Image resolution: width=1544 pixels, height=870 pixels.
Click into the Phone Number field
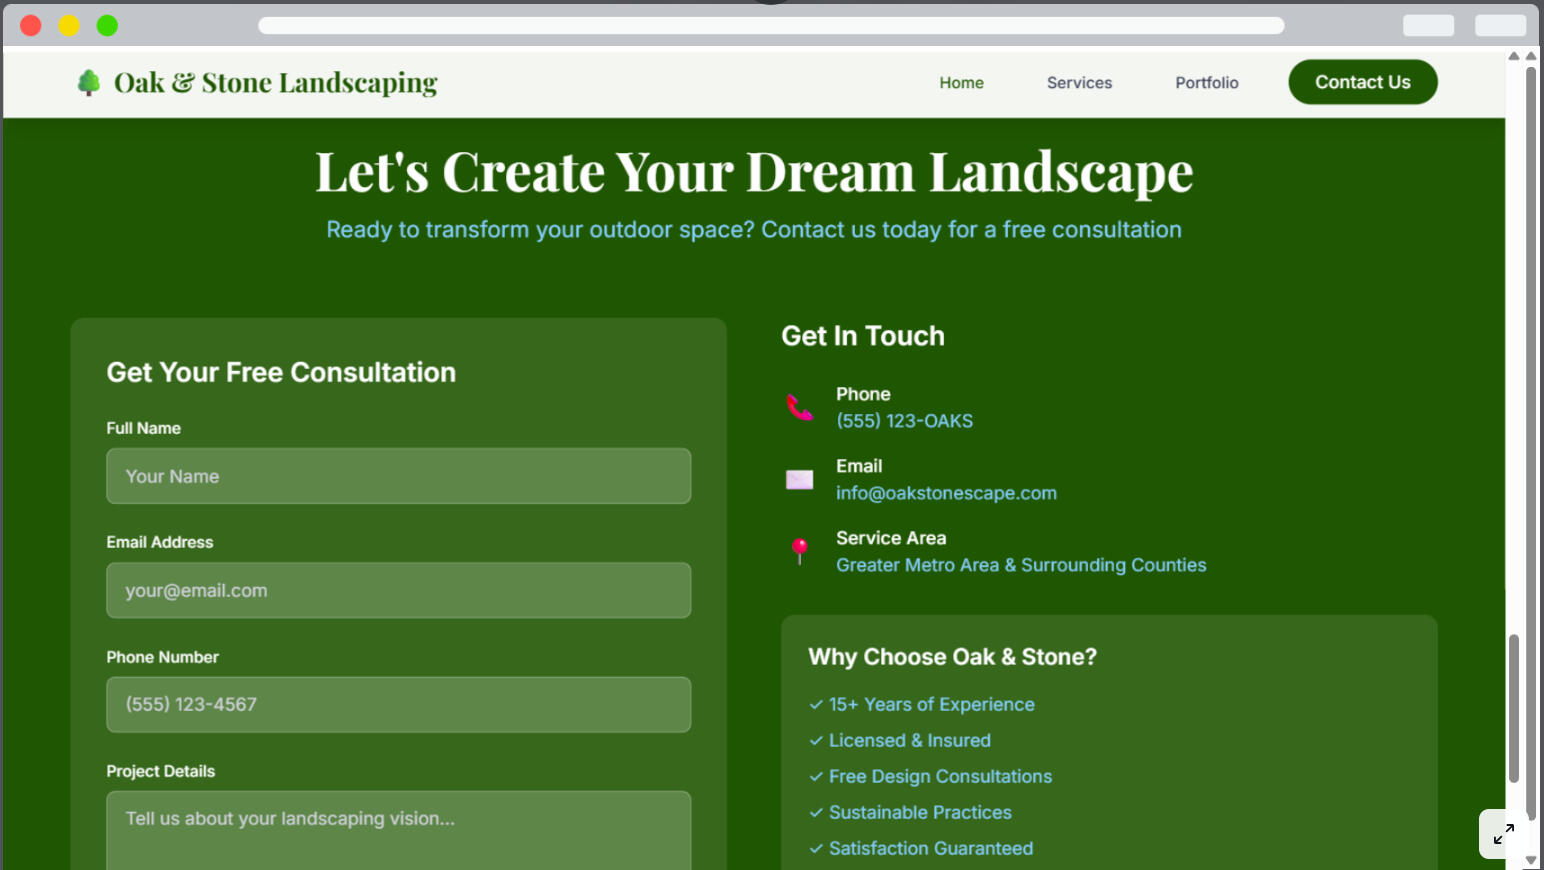(398, 705)
